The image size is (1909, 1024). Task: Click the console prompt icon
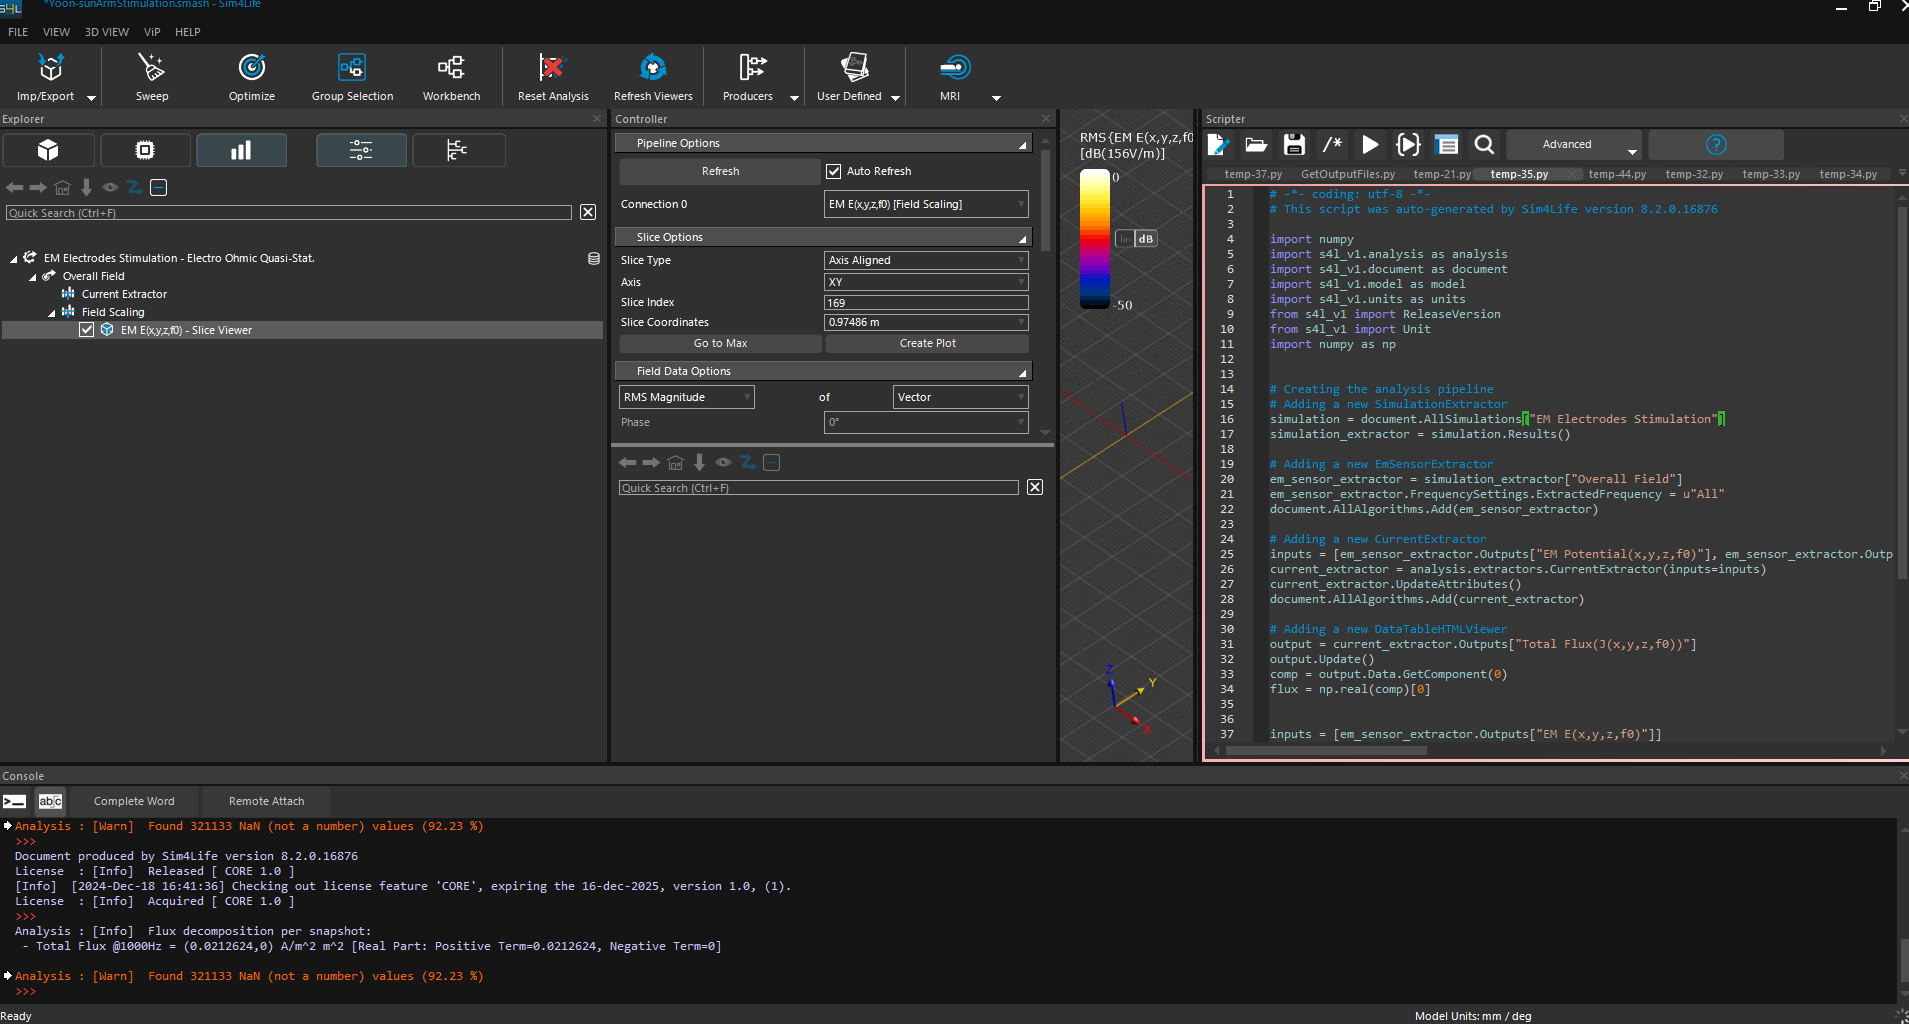(x=14, y=801)
